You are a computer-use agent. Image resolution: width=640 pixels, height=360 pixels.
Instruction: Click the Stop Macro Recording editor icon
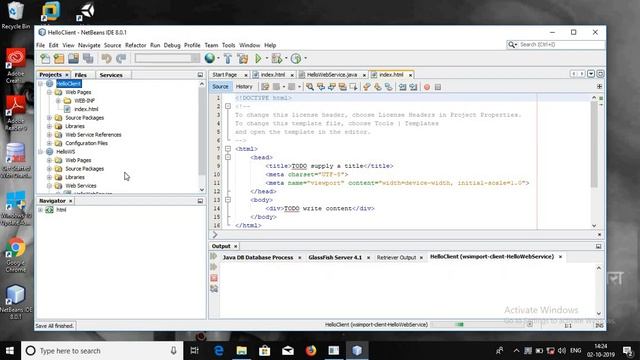pos(438,87)
